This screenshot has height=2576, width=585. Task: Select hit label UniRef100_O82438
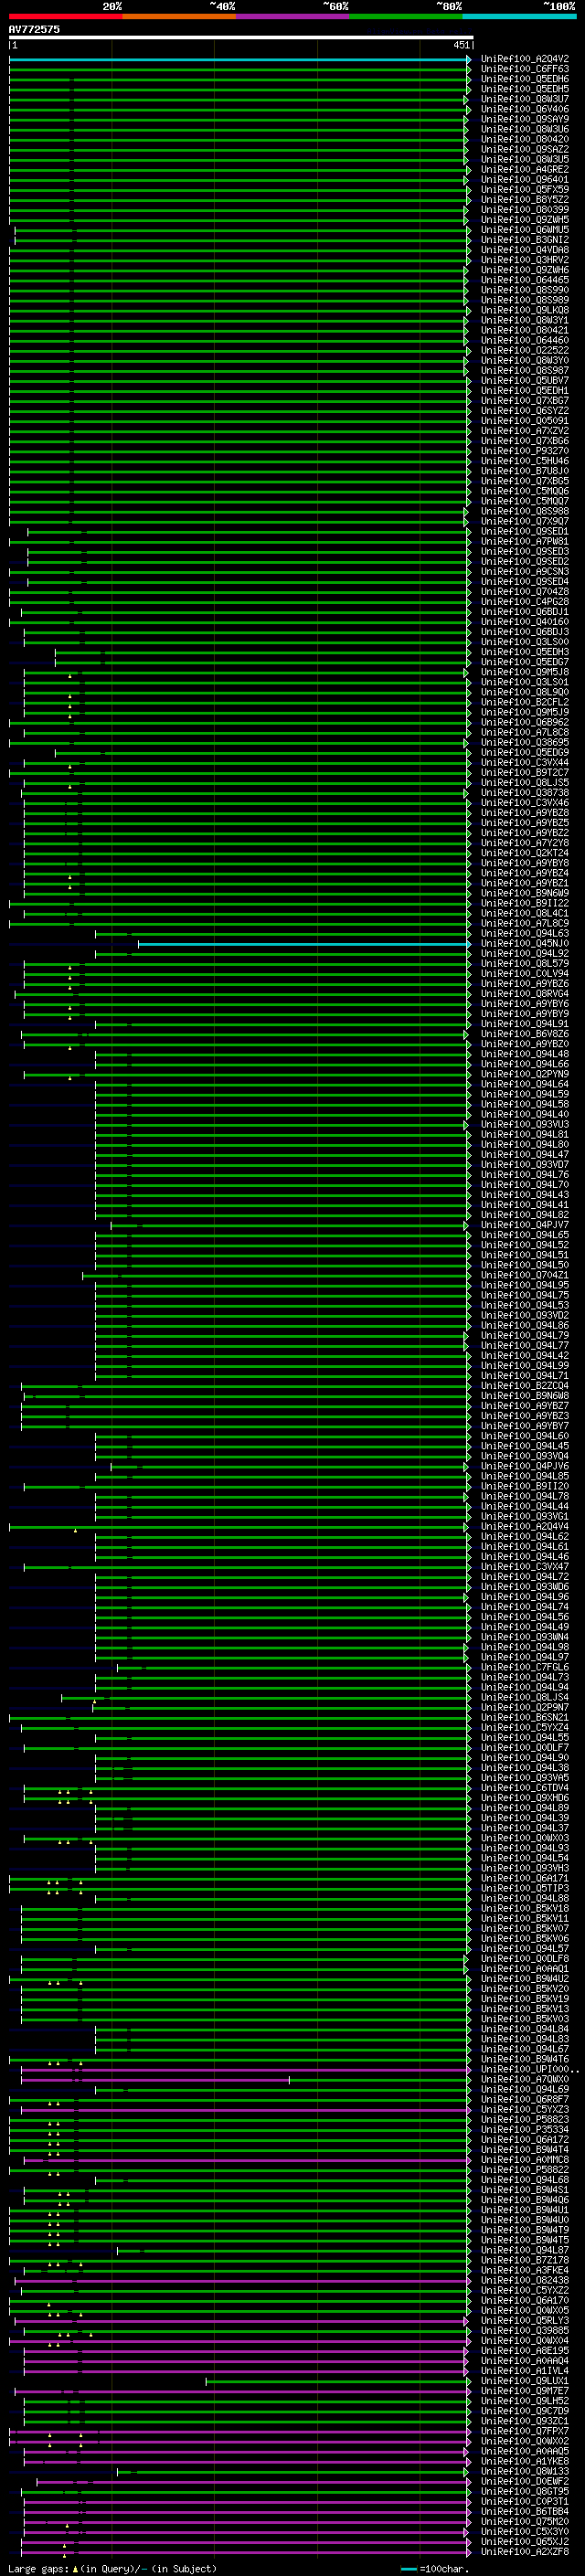[525, 2281]
